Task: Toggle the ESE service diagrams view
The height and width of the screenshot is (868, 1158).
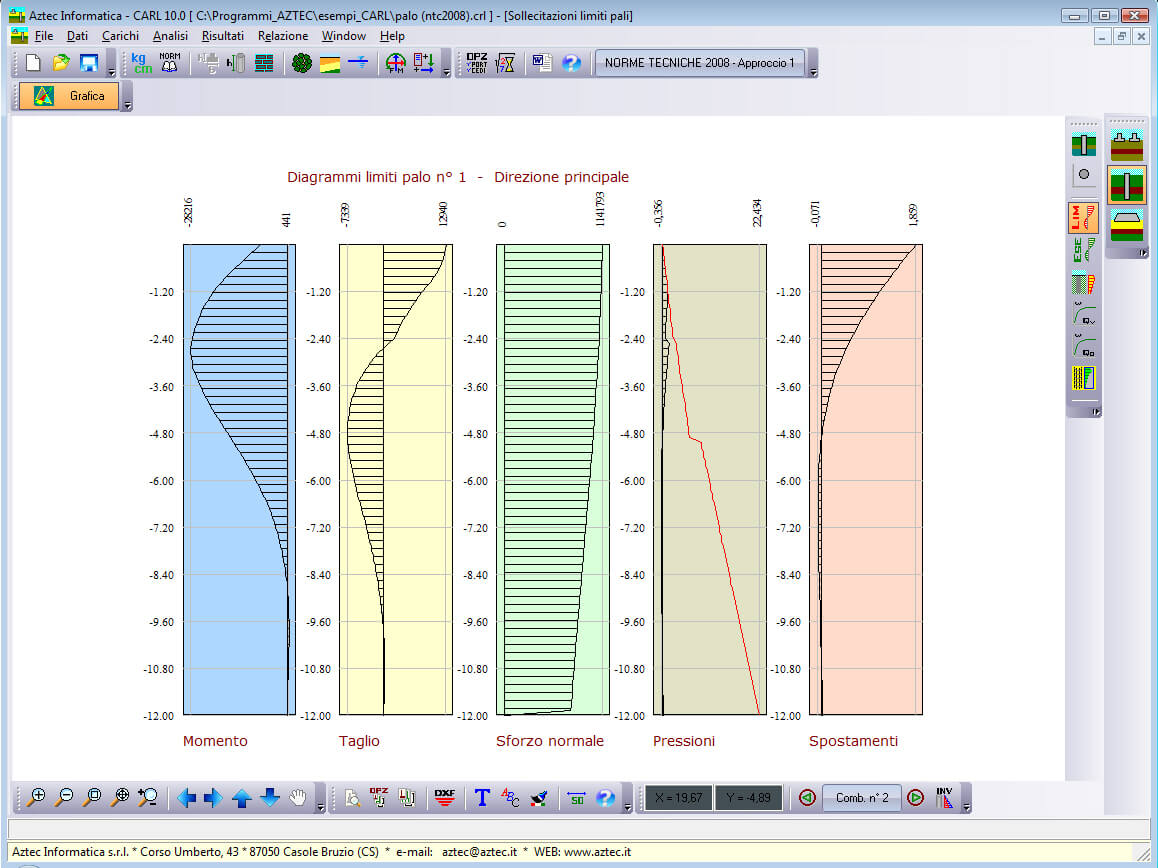Action: (x=1083, y=250)
